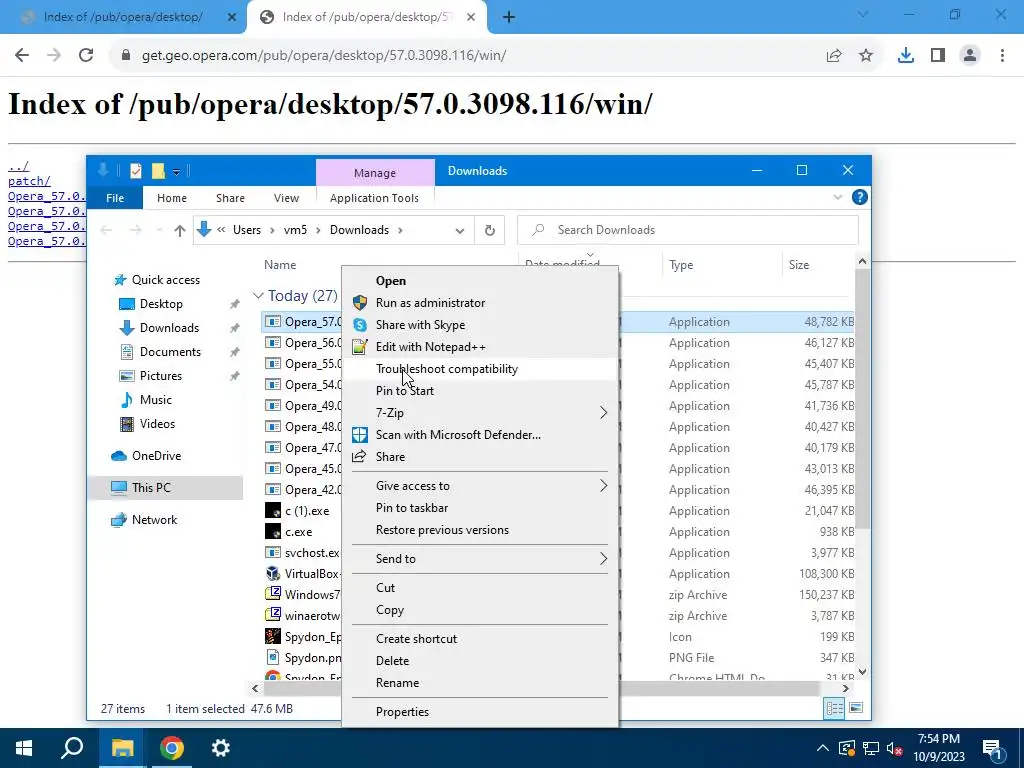Image resolution: width=1024 pixels, height=768 pixels.
Task: Select Properties in context menu
Action: 480,712
